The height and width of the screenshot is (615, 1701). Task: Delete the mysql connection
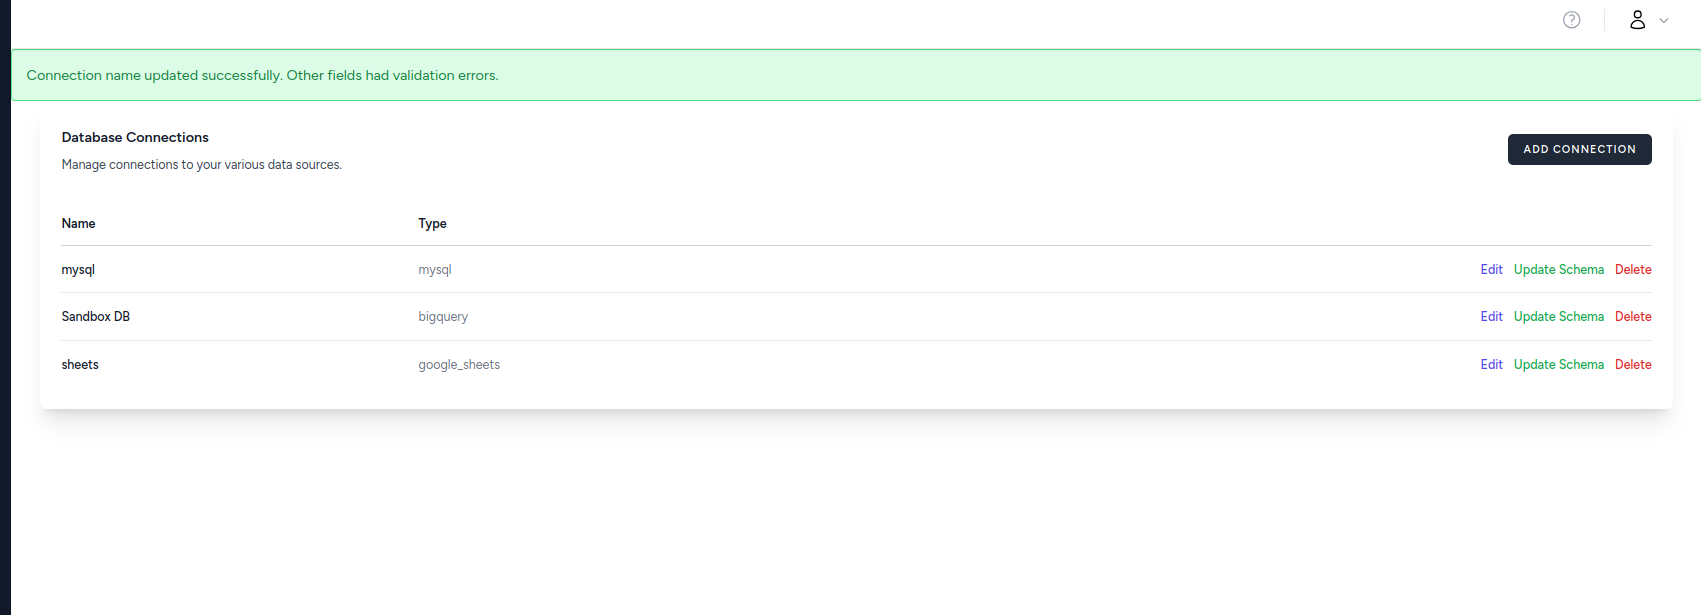click(1633, 270)
